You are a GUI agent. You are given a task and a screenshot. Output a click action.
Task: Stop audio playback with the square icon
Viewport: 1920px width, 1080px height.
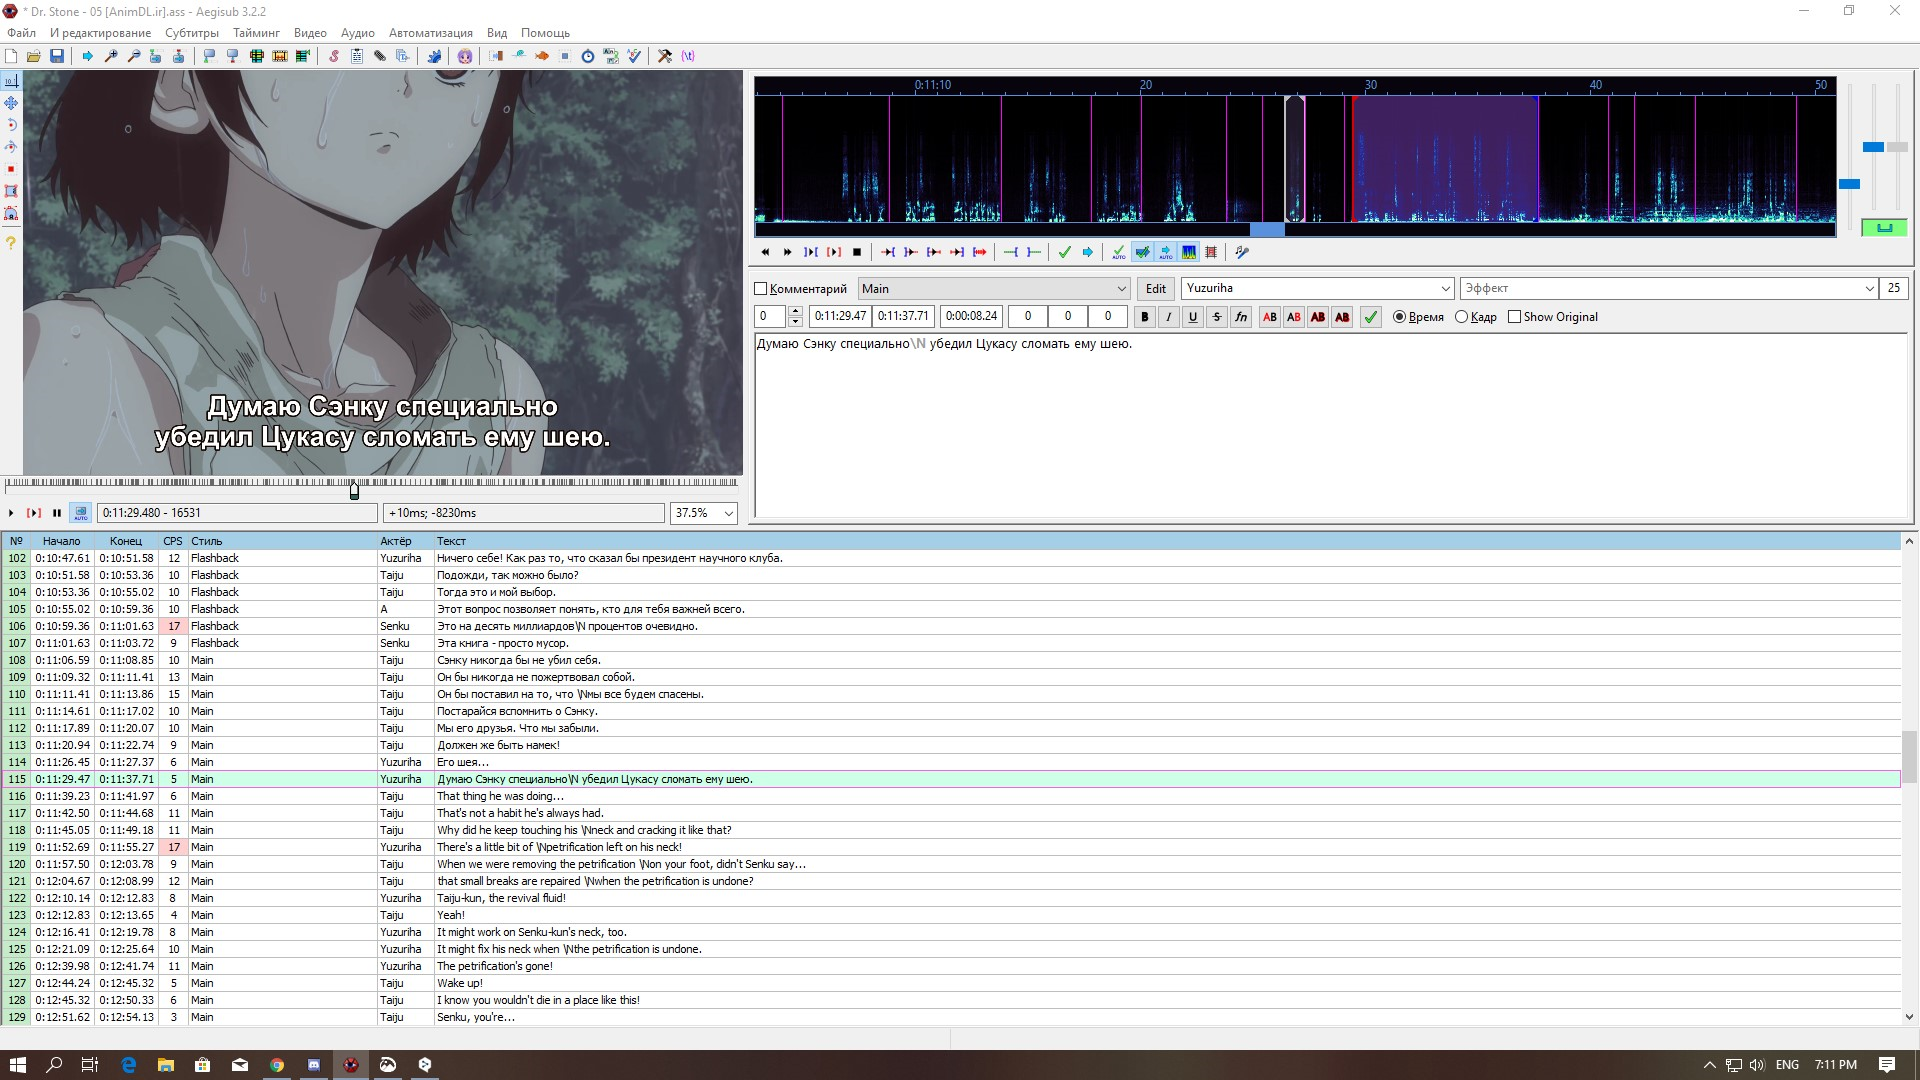tap(857, 252)
